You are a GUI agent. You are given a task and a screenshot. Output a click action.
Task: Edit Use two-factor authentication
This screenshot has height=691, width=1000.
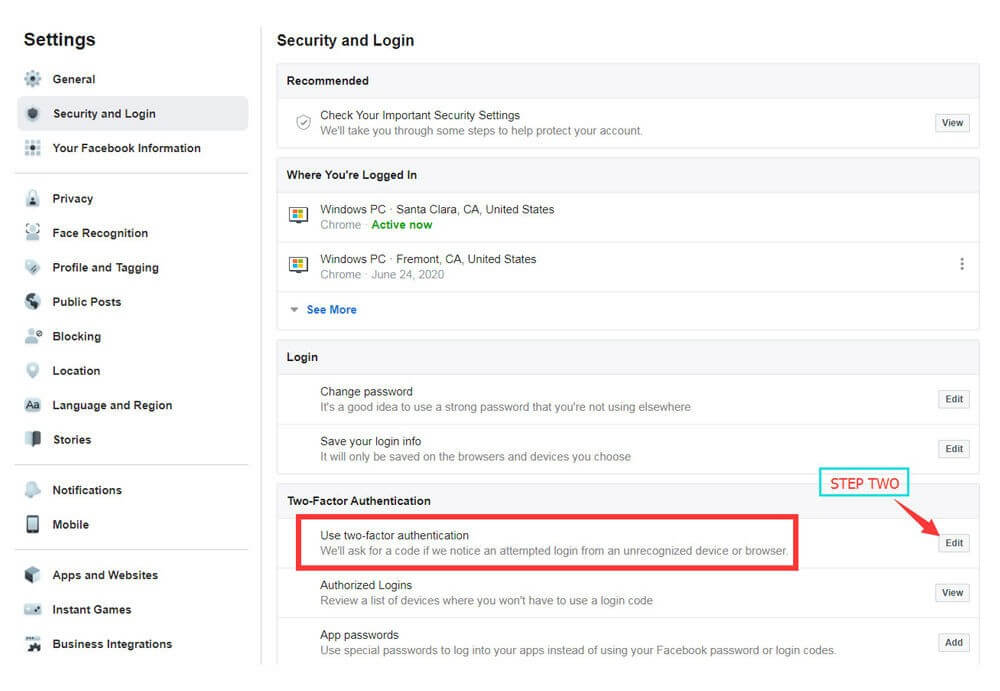953,543
